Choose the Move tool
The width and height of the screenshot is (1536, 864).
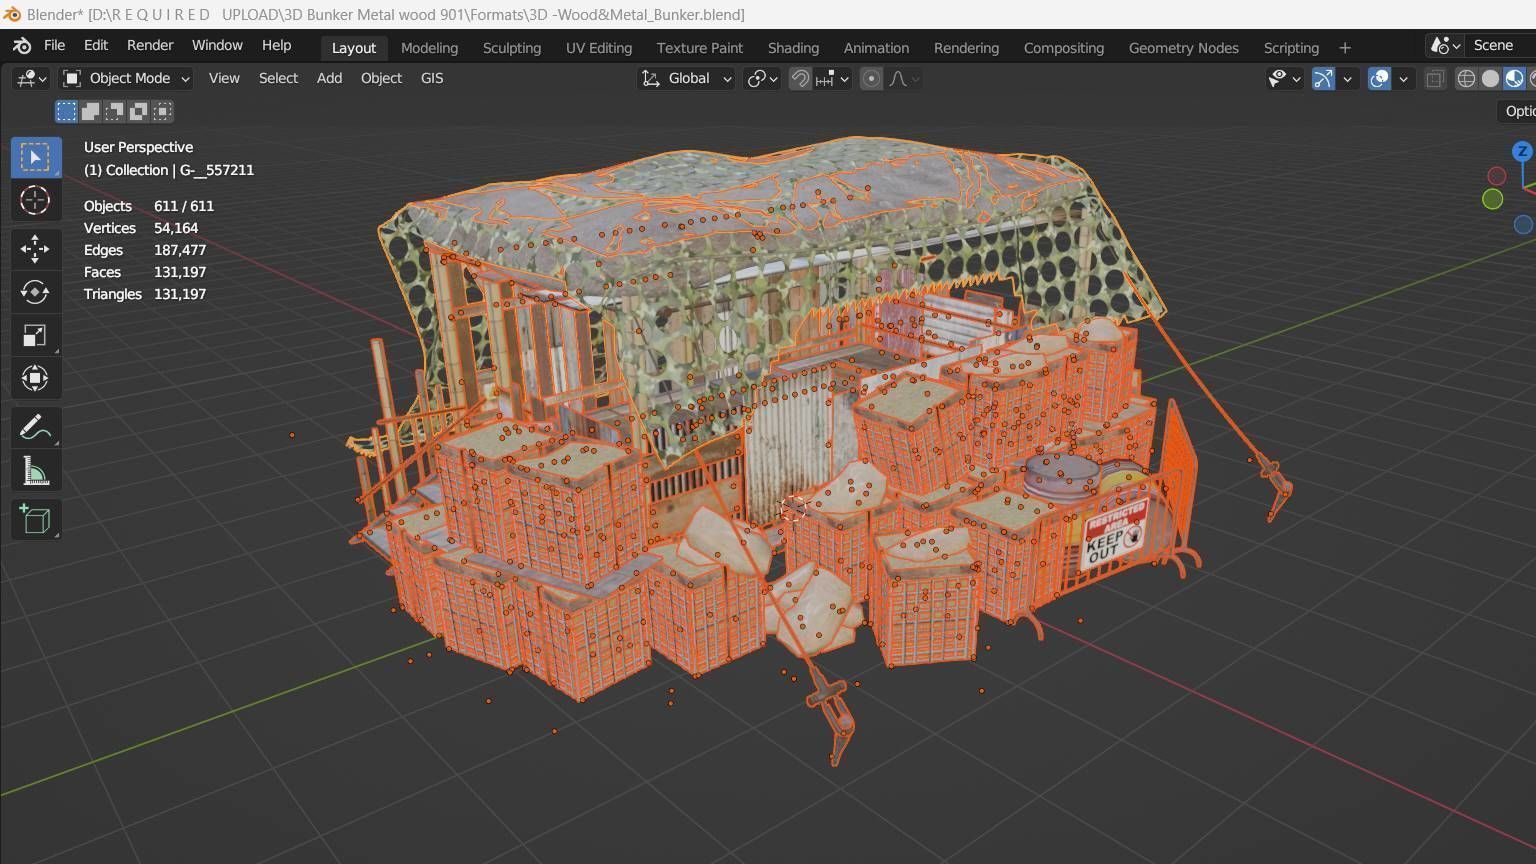tap(35, 249)
